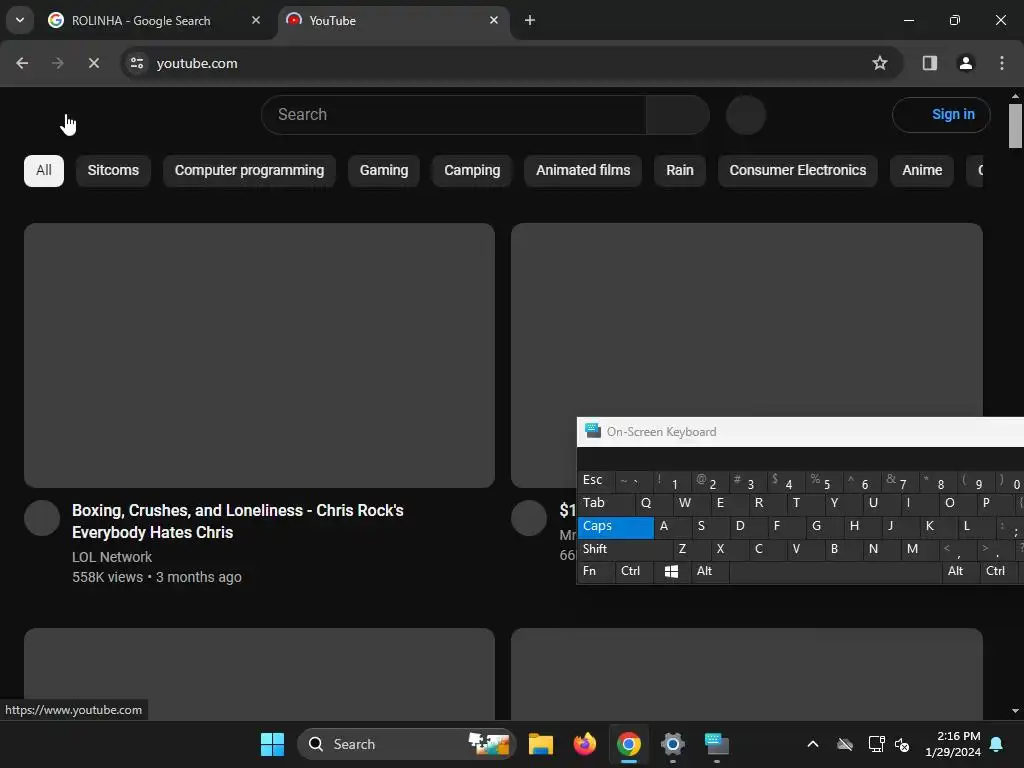
Task: Toggle right Alt key on On-Screen Keyboard
Action: point(961,571)
